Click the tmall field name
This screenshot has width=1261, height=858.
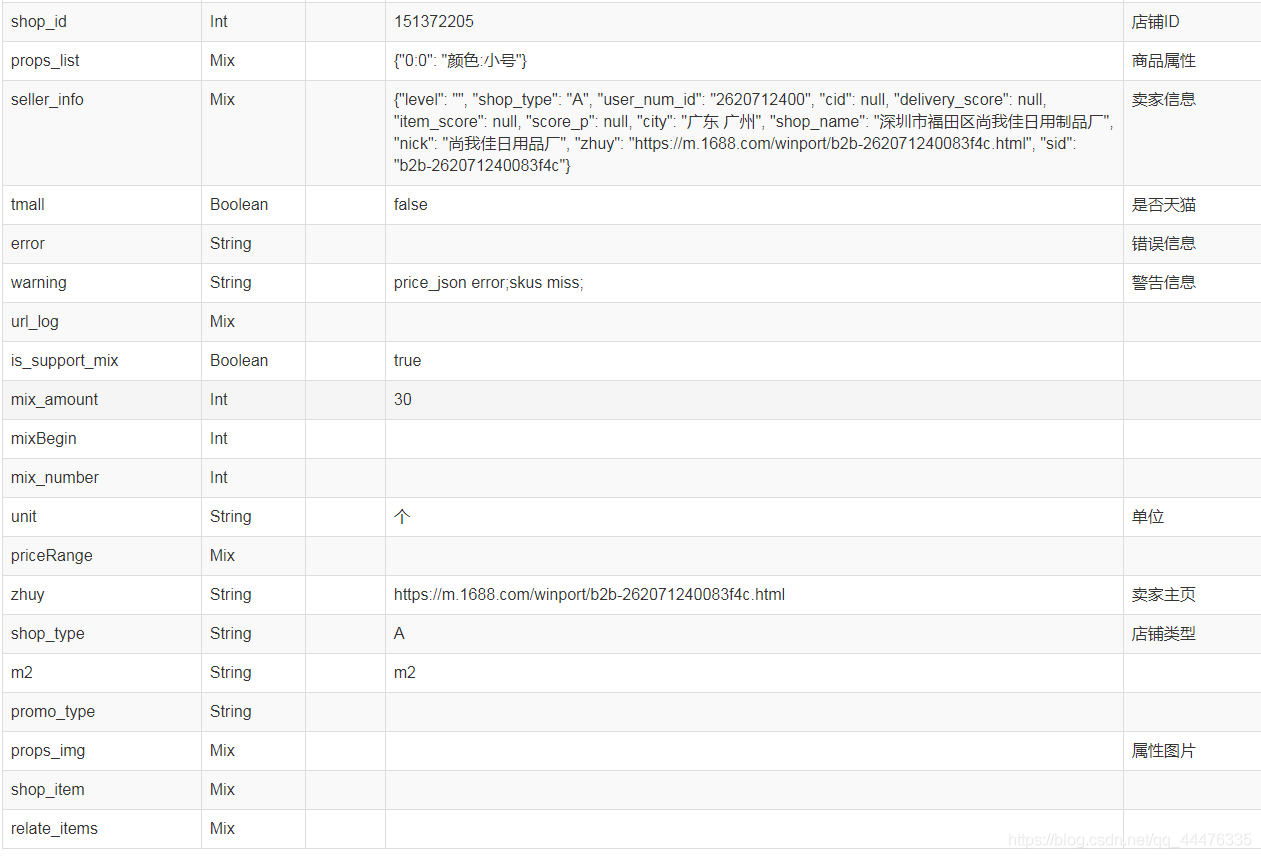click(x=28, y=205)
